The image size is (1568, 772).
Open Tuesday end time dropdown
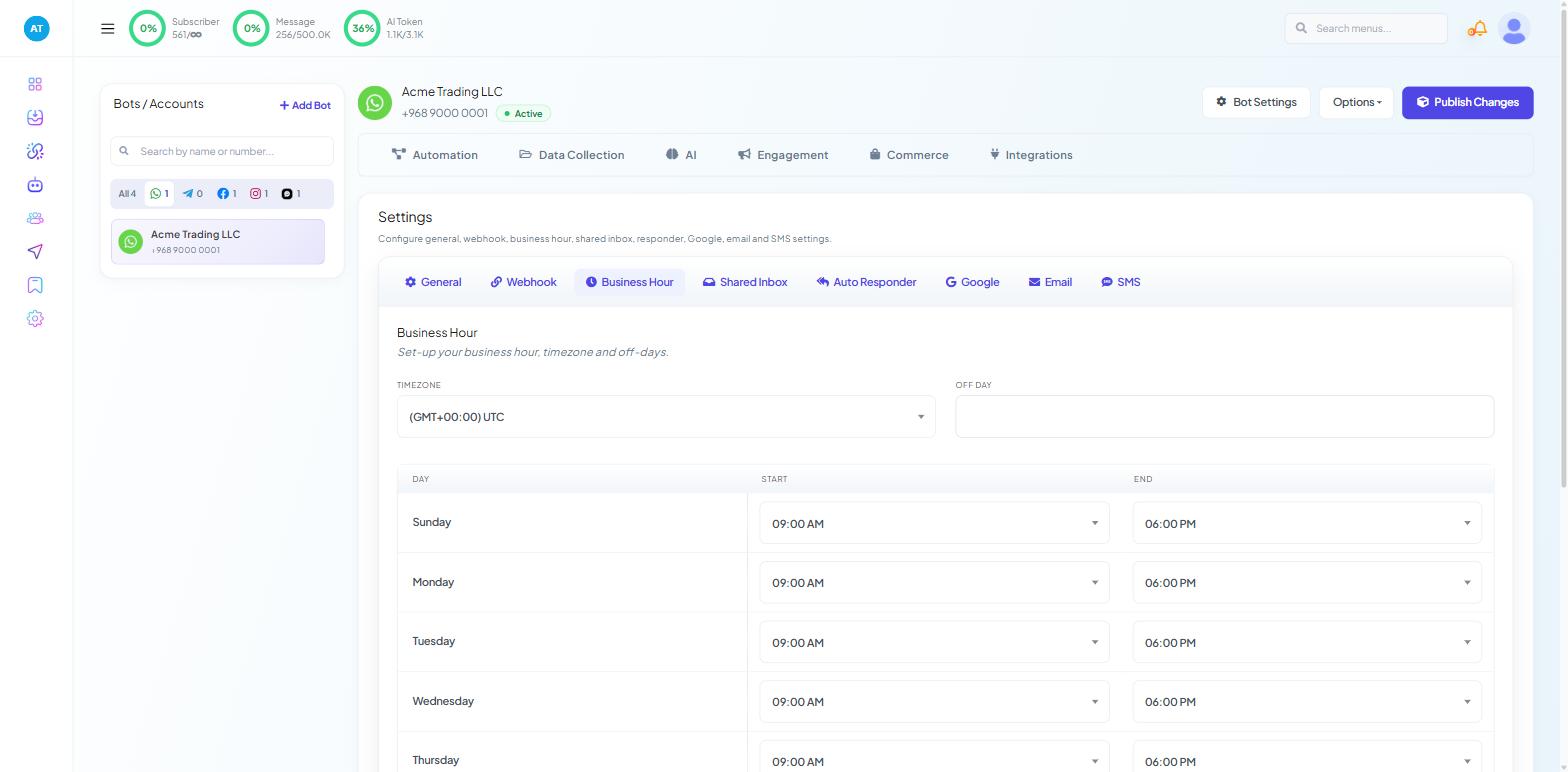pos(1307,642)
